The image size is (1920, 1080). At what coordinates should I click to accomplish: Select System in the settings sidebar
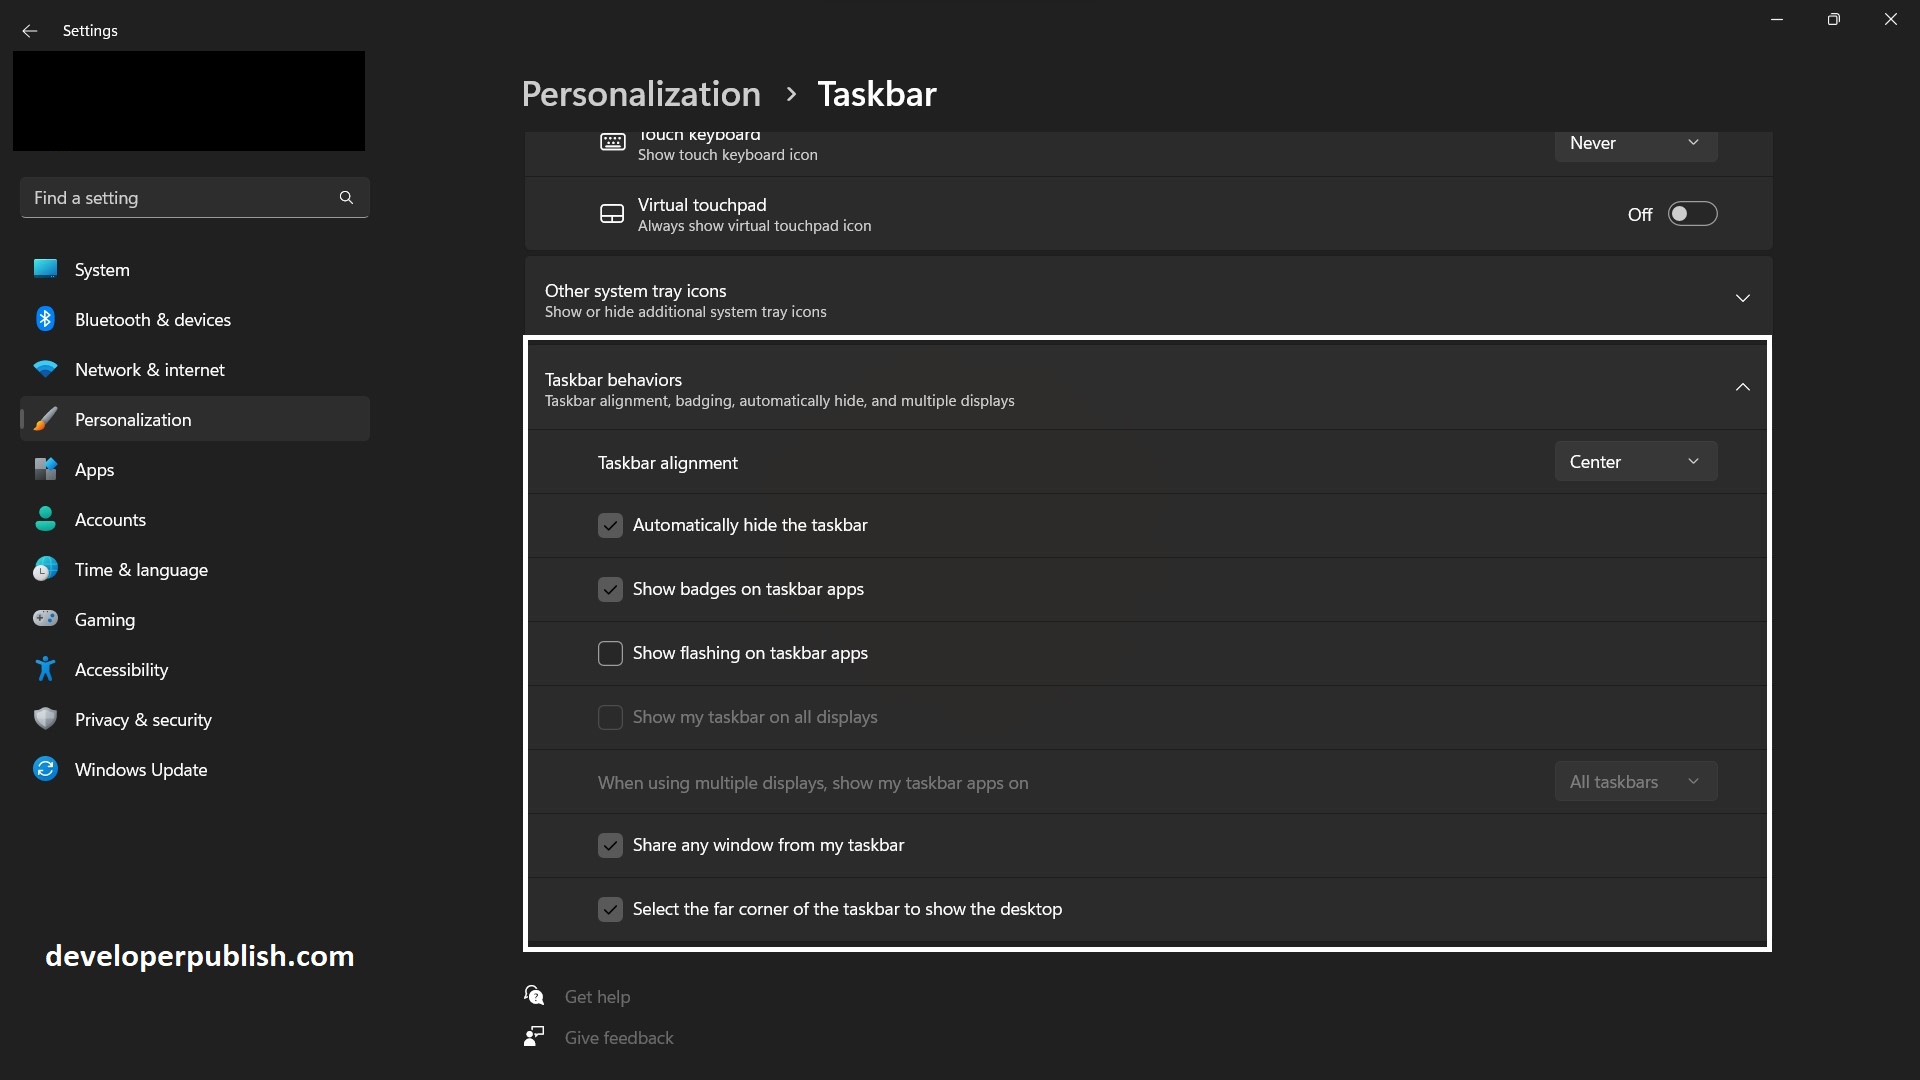[x=102, y=269]
